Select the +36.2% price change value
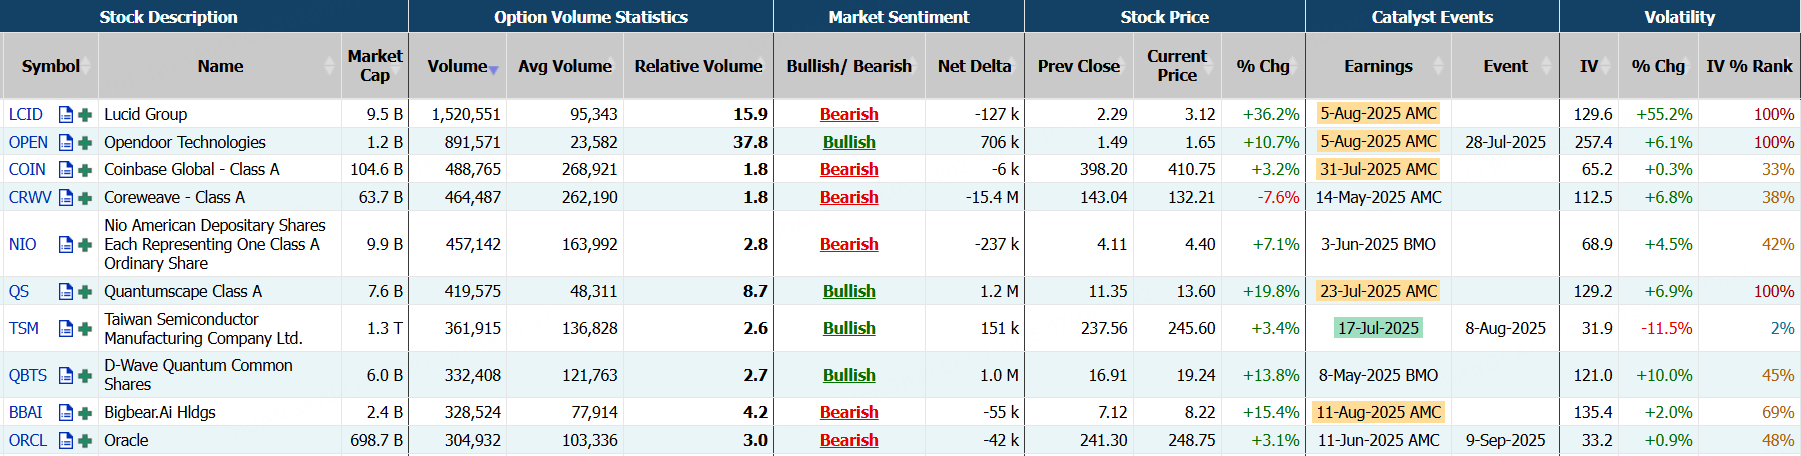This screenshot has height=456, width=1801. [x=1271, y=114]
